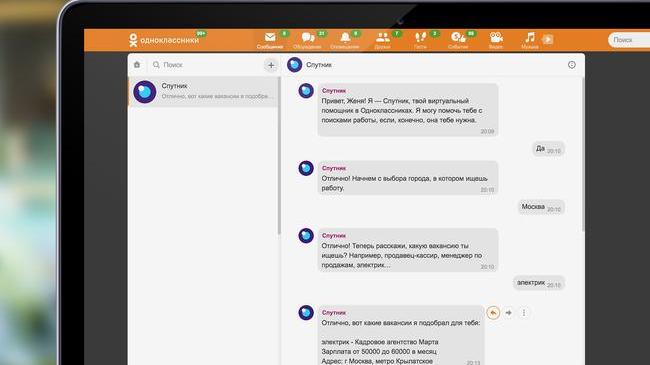Click Спутник sender name on city question
Image resolution: width=650 pixels, height=365 pixels.
point(334,168)
